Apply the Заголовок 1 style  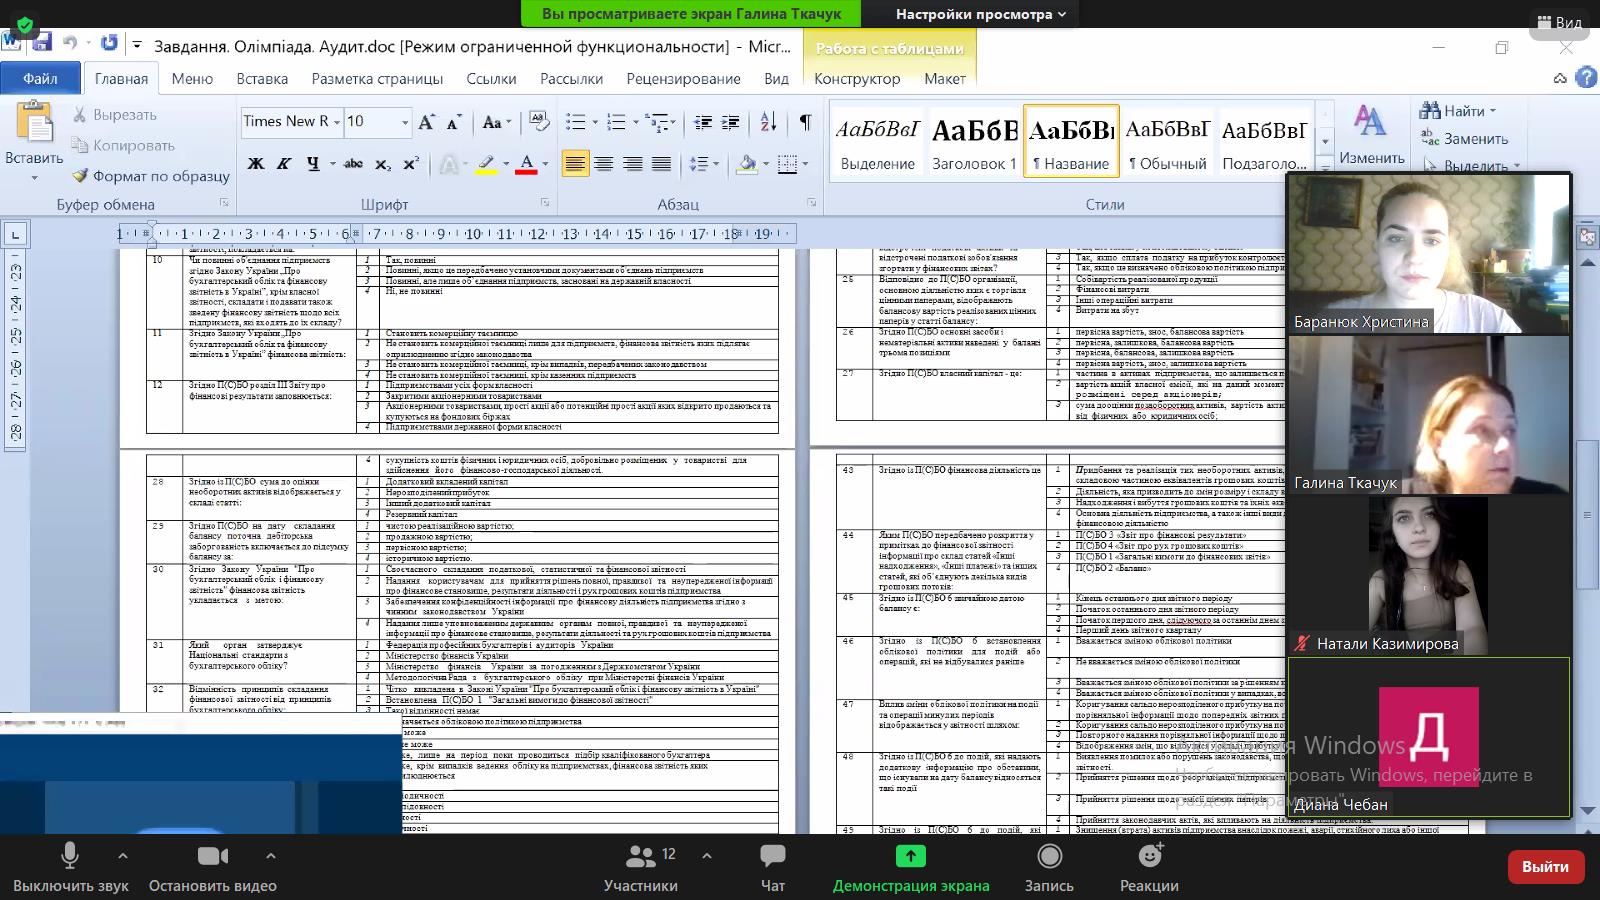click(x=974, y=141)
